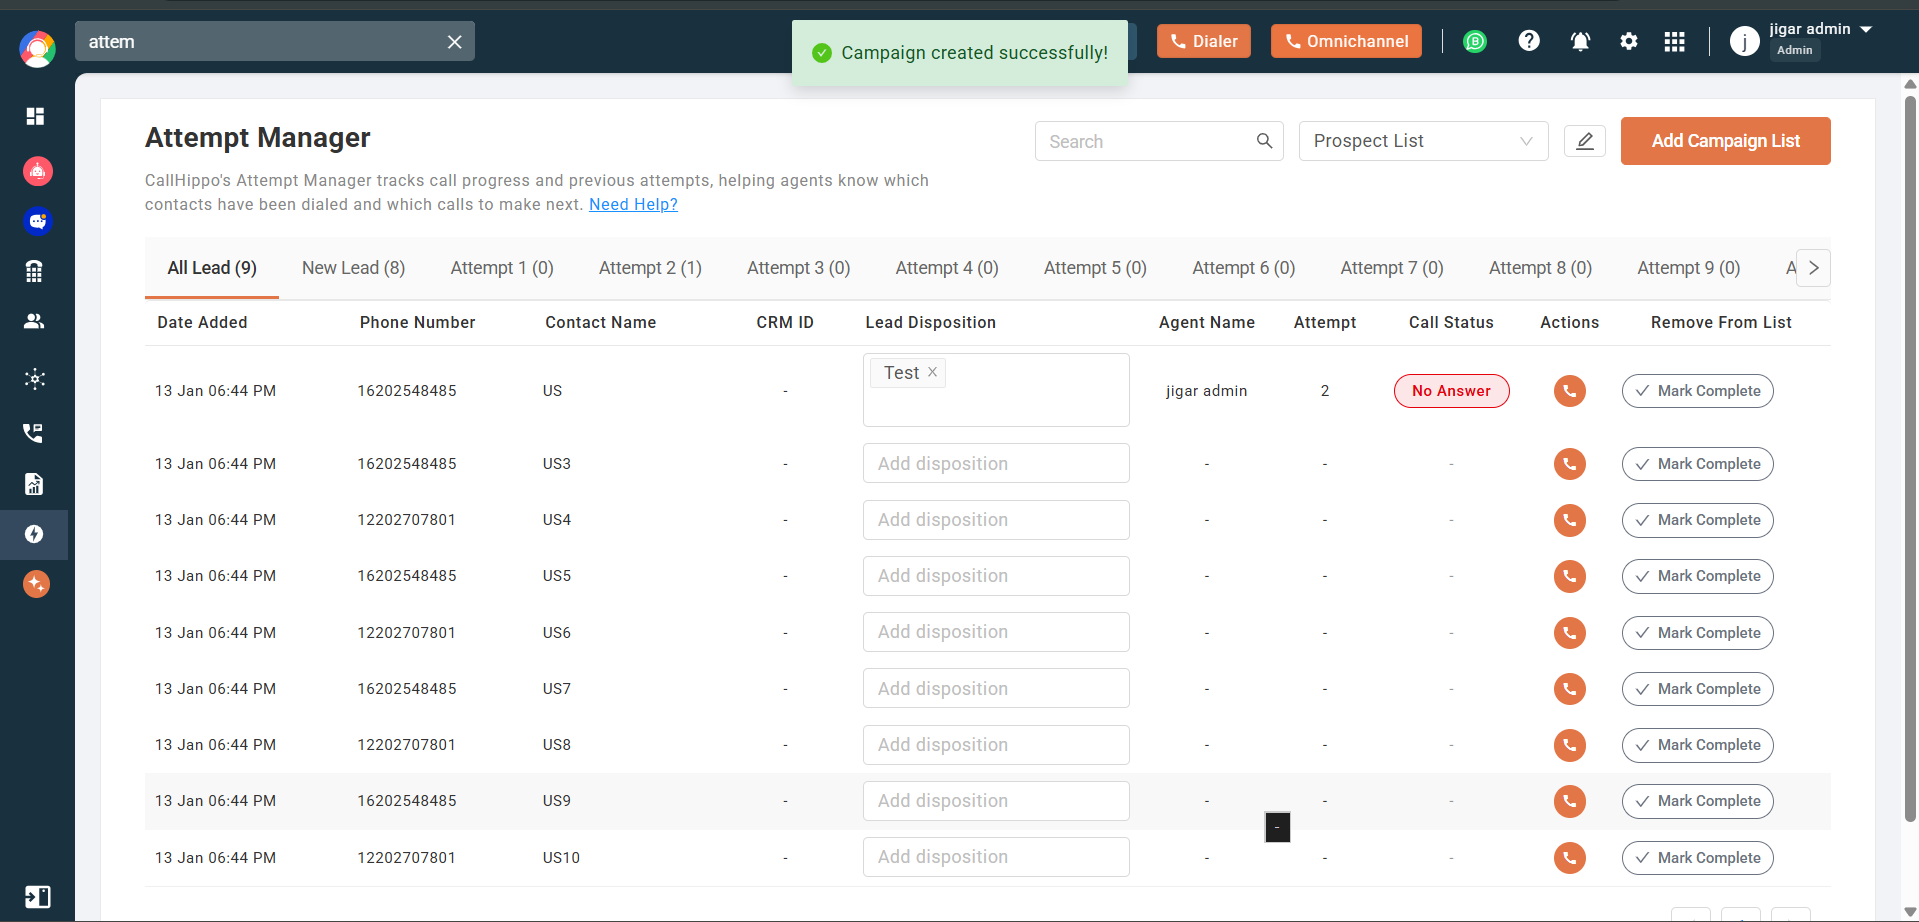Open the integrations sidebar icon
Viewport: 1919px width, 922px height.
pyautogui.click(x=35, y=378)
